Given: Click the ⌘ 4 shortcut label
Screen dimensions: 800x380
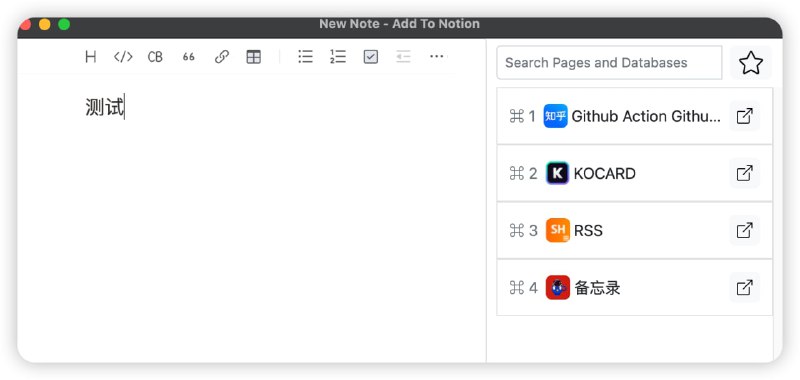Looking at the screenshot, I should (523, 288).
